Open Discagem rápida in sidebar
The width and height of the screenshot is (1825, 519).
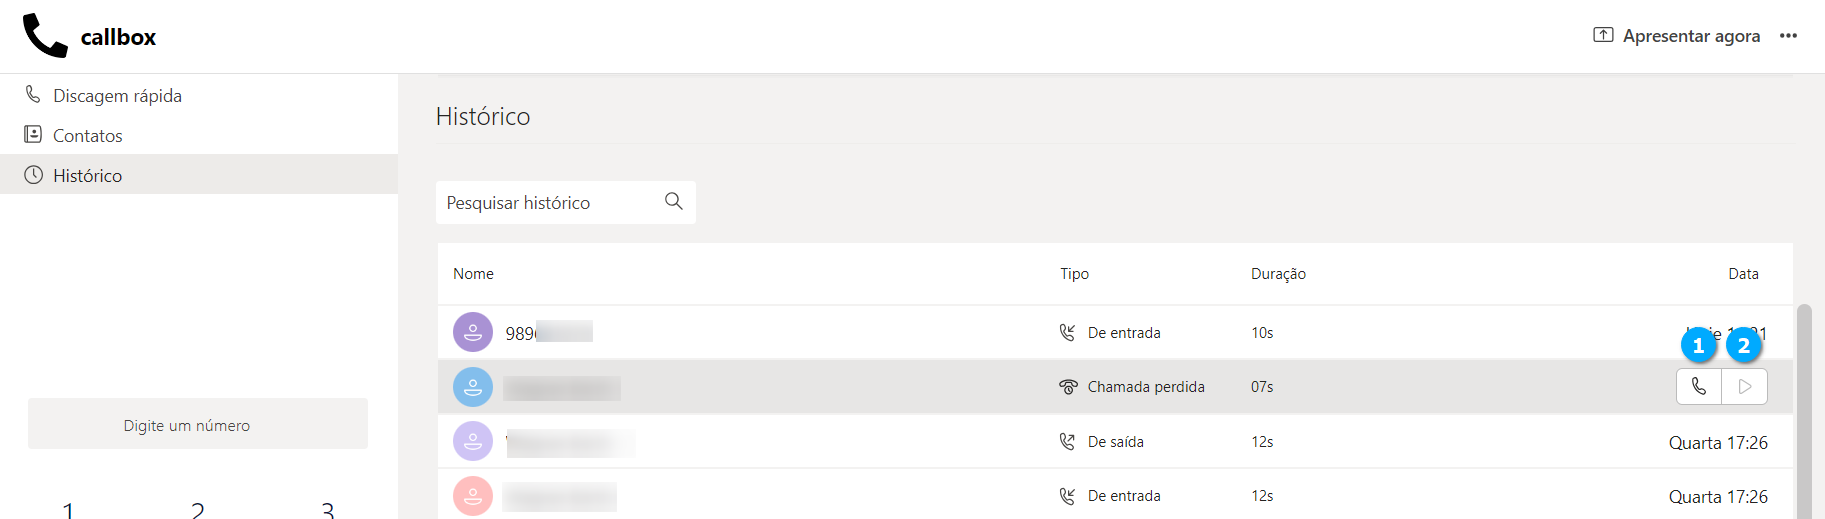[117, 96]
